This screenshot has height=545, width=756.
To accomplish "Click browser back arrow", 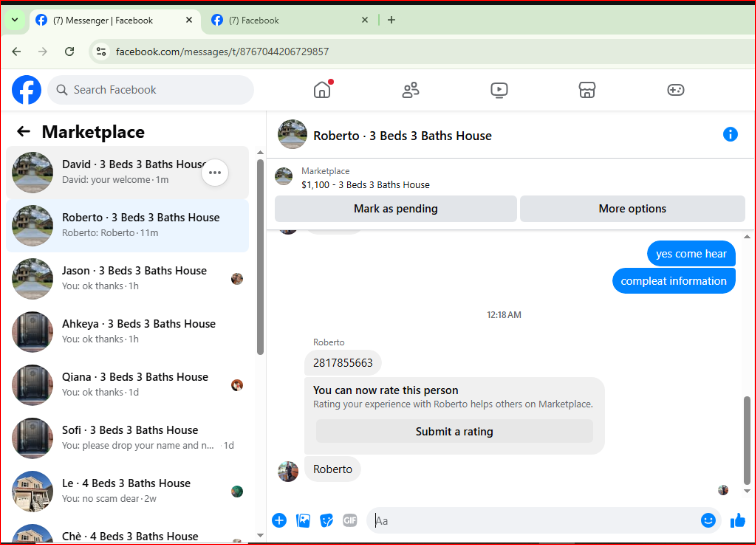I will tap(16, 52).
